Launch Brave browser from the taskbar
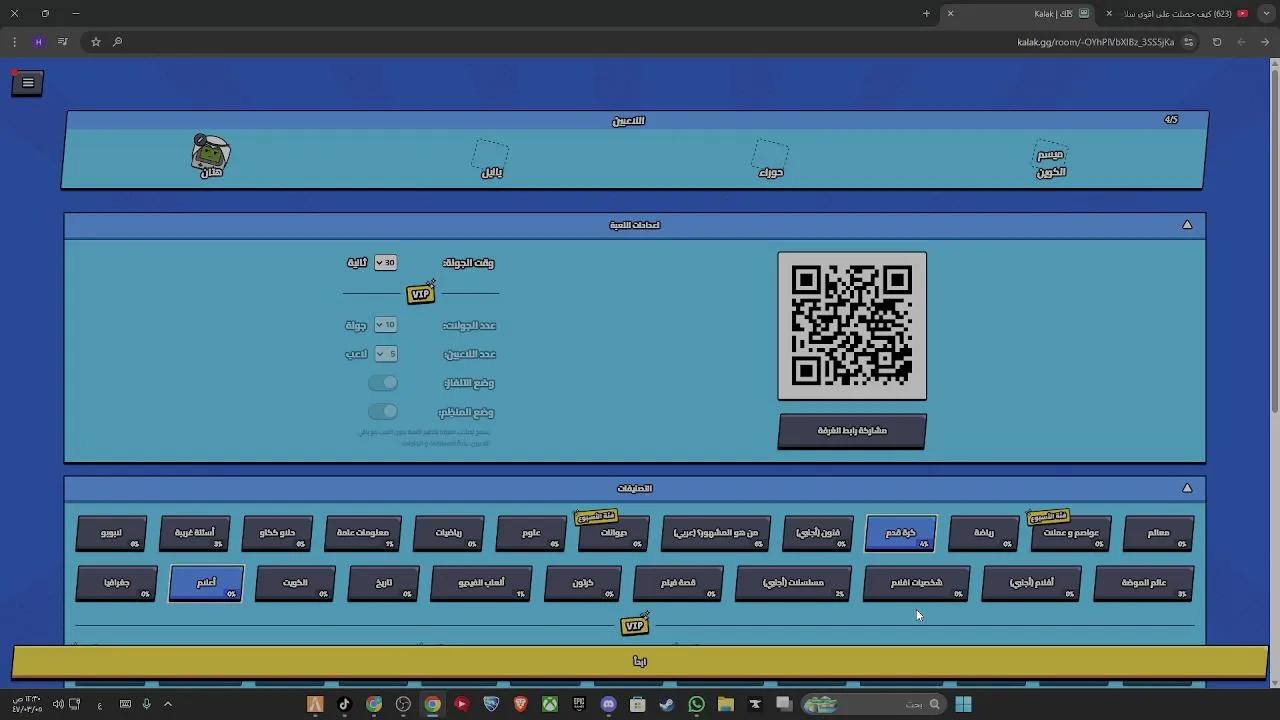The image size is (1280, 720). [x=520, y=704]
